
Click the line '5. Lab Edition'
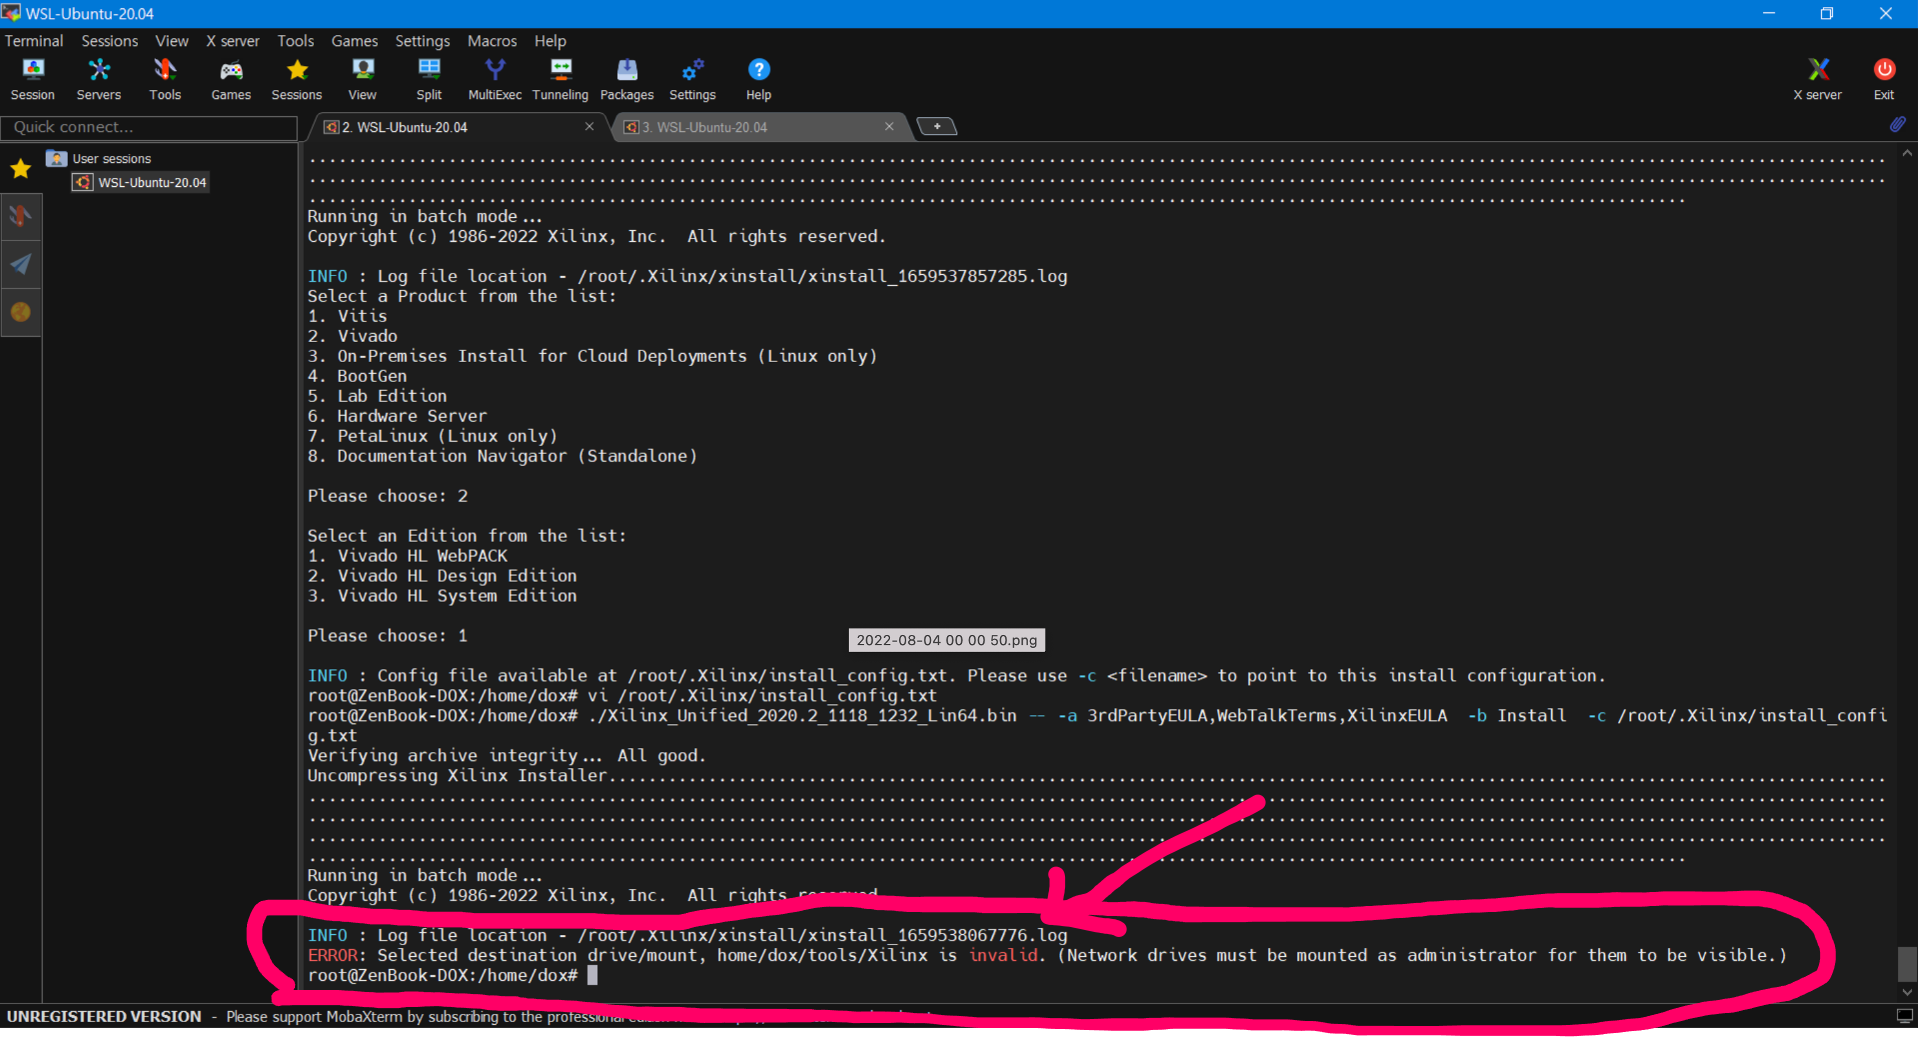(x=377, y=396)
